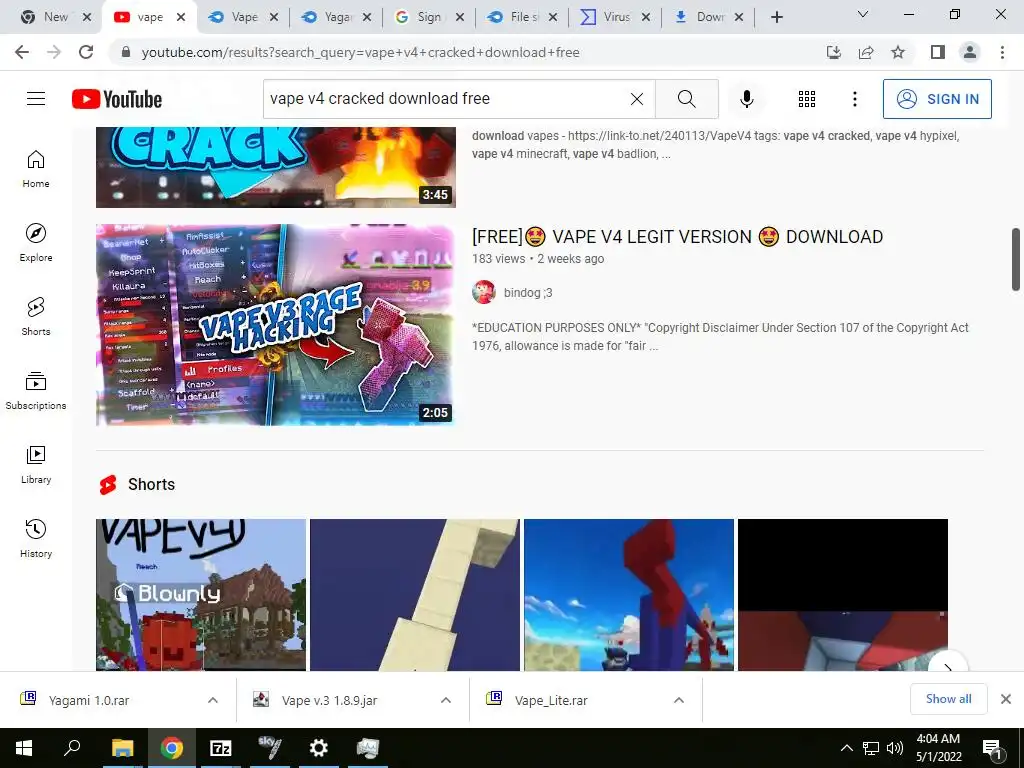Open 7-Zip from the taskbar
The width and height of the screenshot is (1024, 768).
point(220,748)
